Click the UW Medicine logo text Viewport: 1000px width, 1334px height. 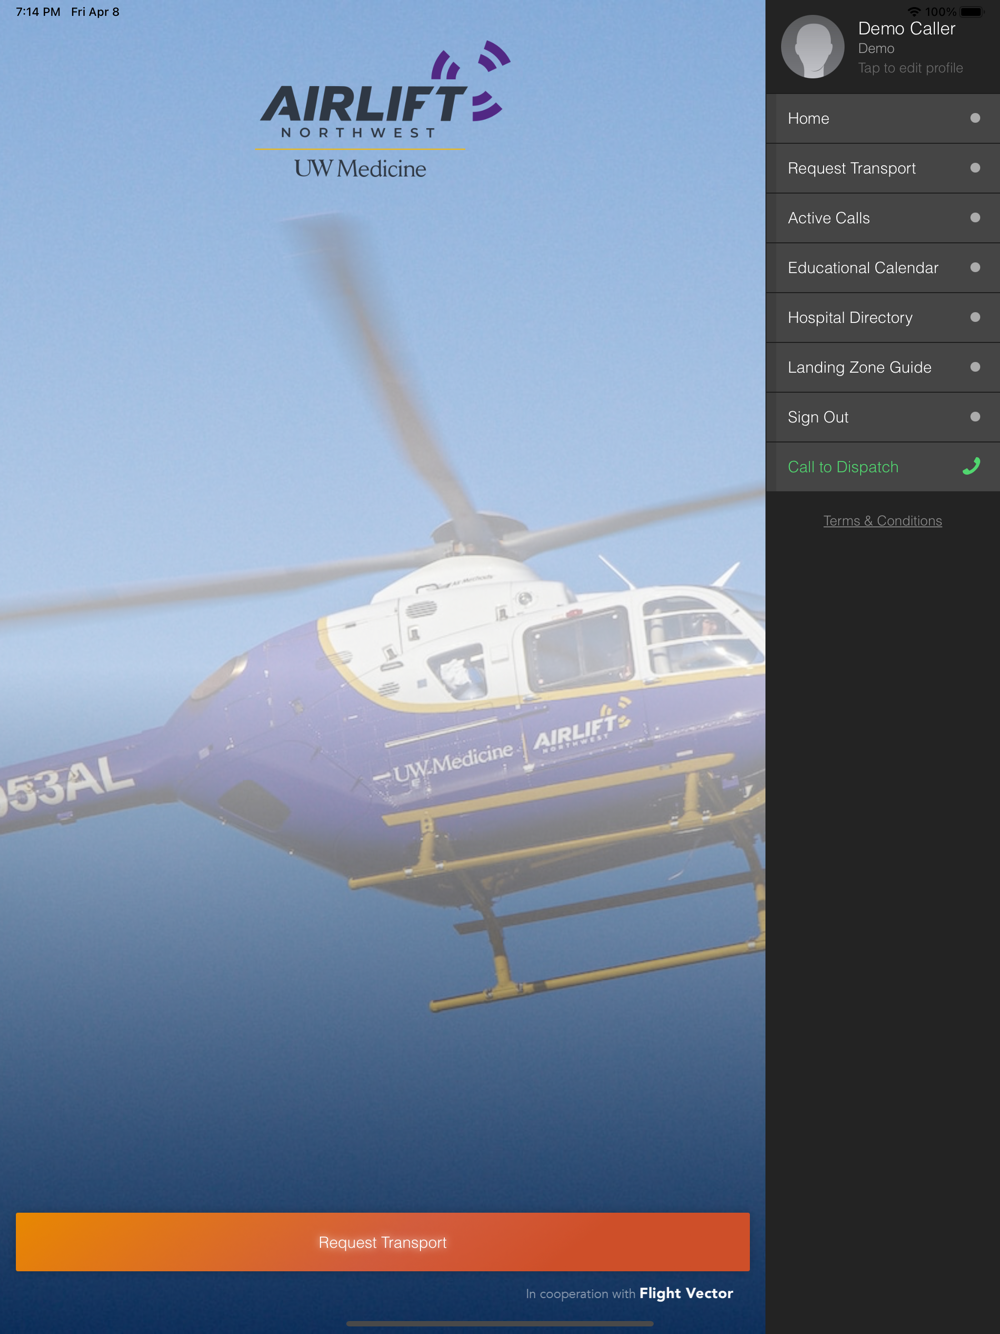pyautogui.click(x=360, y=168)
